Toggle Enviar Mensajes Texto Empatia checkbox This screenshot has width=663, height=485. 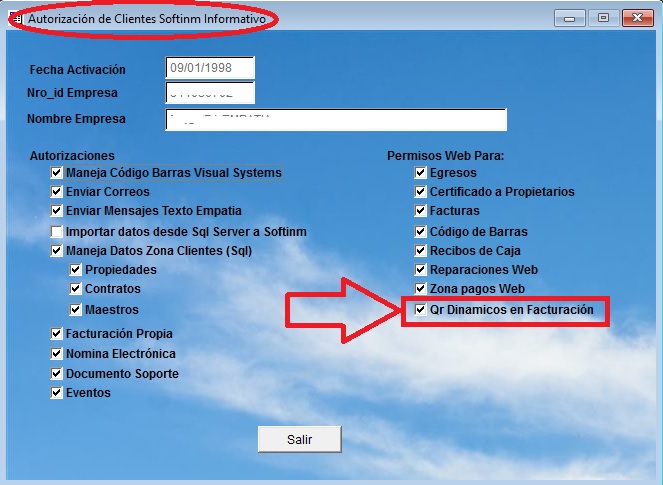[x=56, y=211]
